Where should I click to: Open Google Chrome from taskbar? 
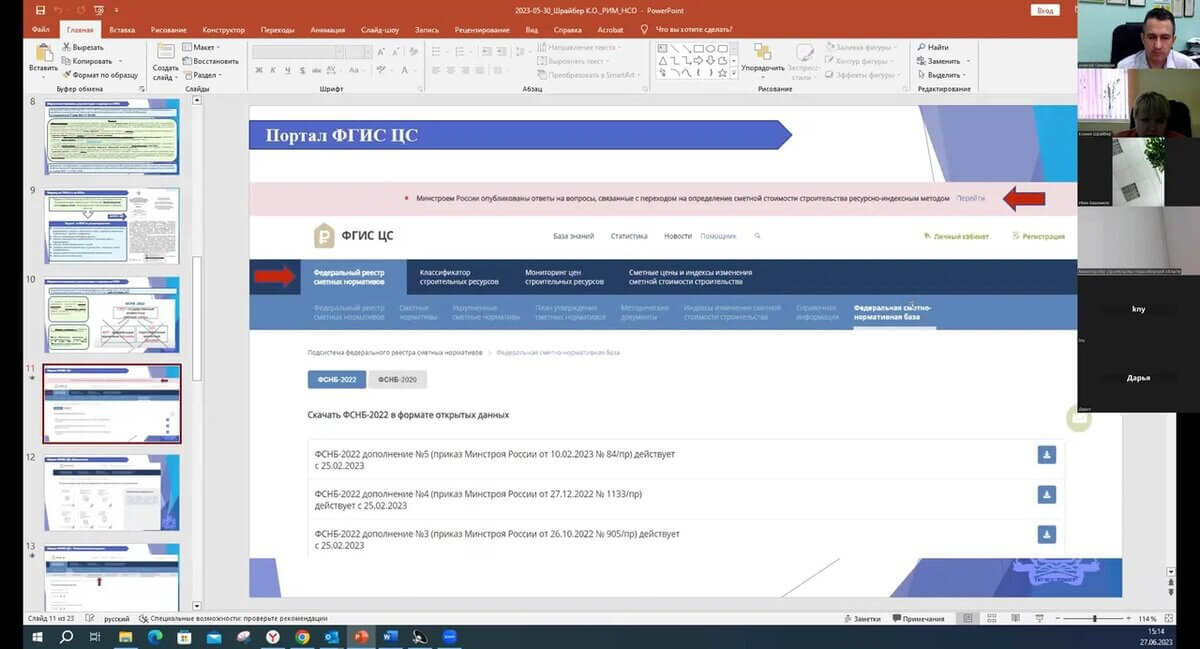[x=302, y=636]
